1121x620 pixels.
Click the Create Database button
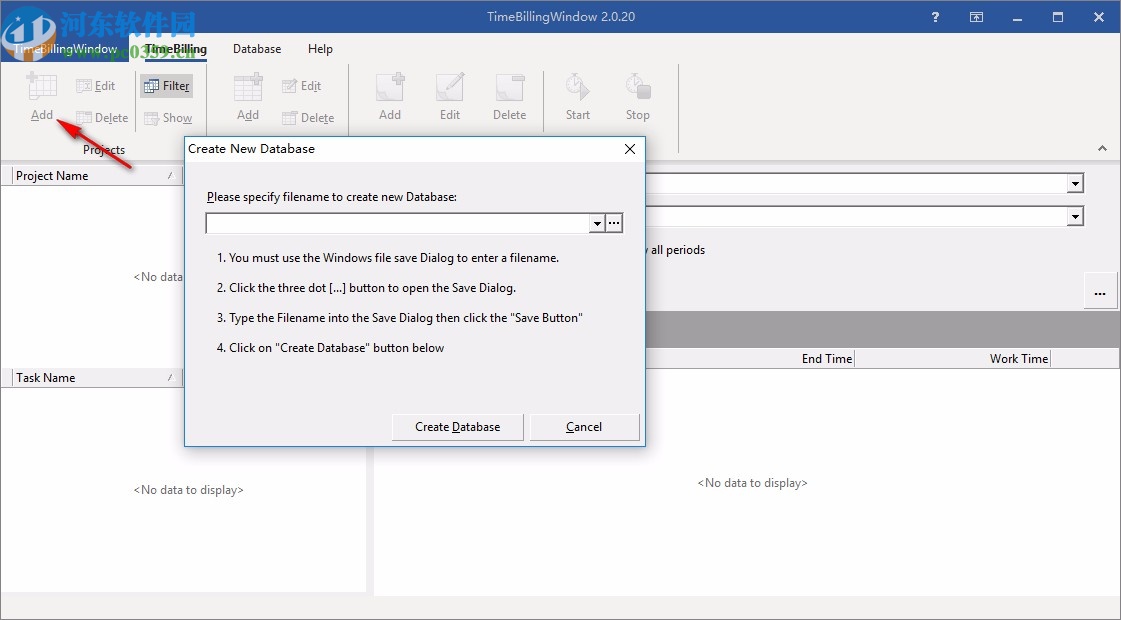[x=457, y=426]
